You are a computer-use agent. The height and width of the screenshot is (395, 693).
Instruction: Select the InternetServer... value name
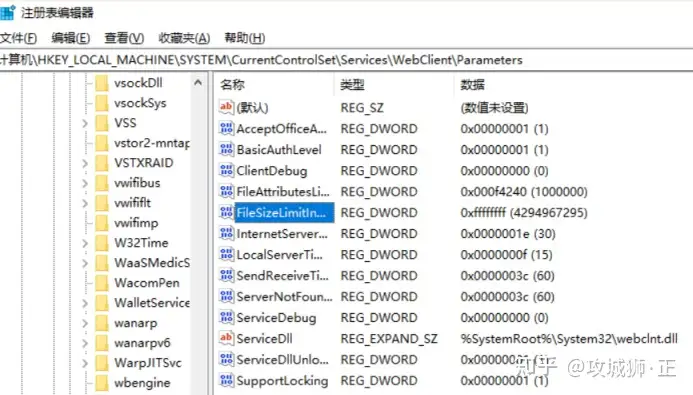pos(282,234)
